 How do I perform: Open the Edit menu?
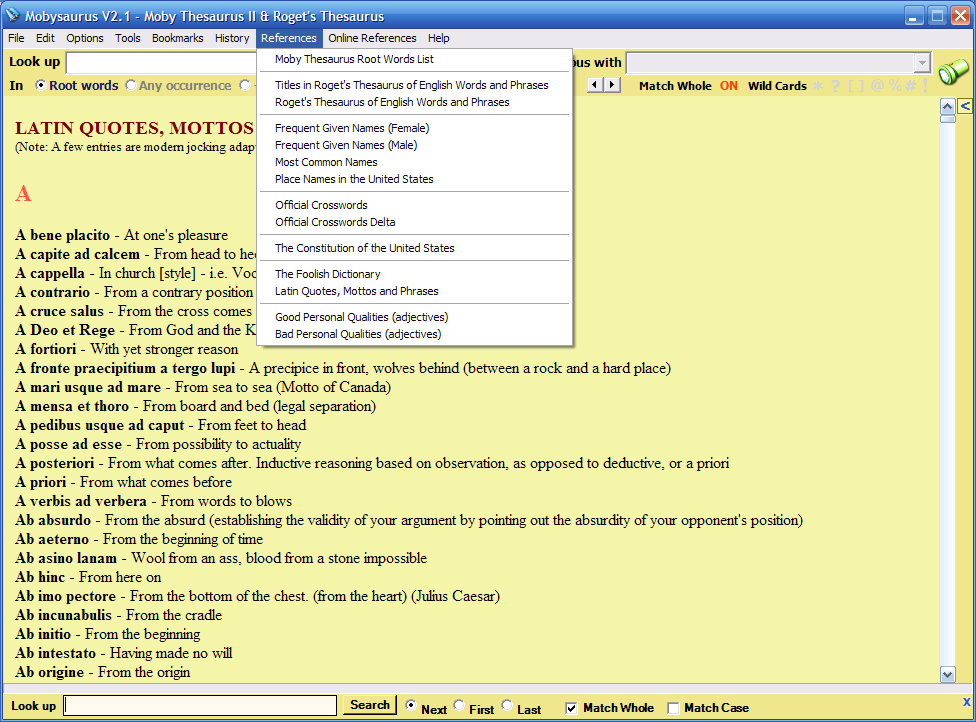[45, 38]
